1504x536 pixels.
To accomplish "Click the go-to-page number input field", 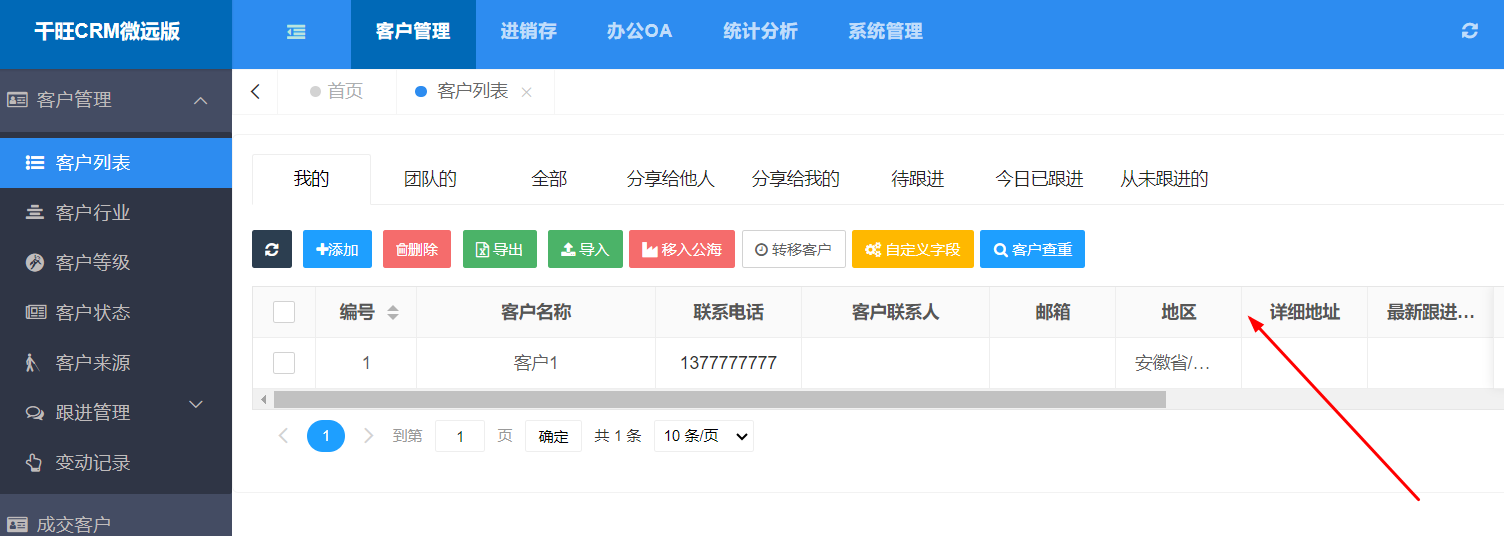I will (460, 436).
